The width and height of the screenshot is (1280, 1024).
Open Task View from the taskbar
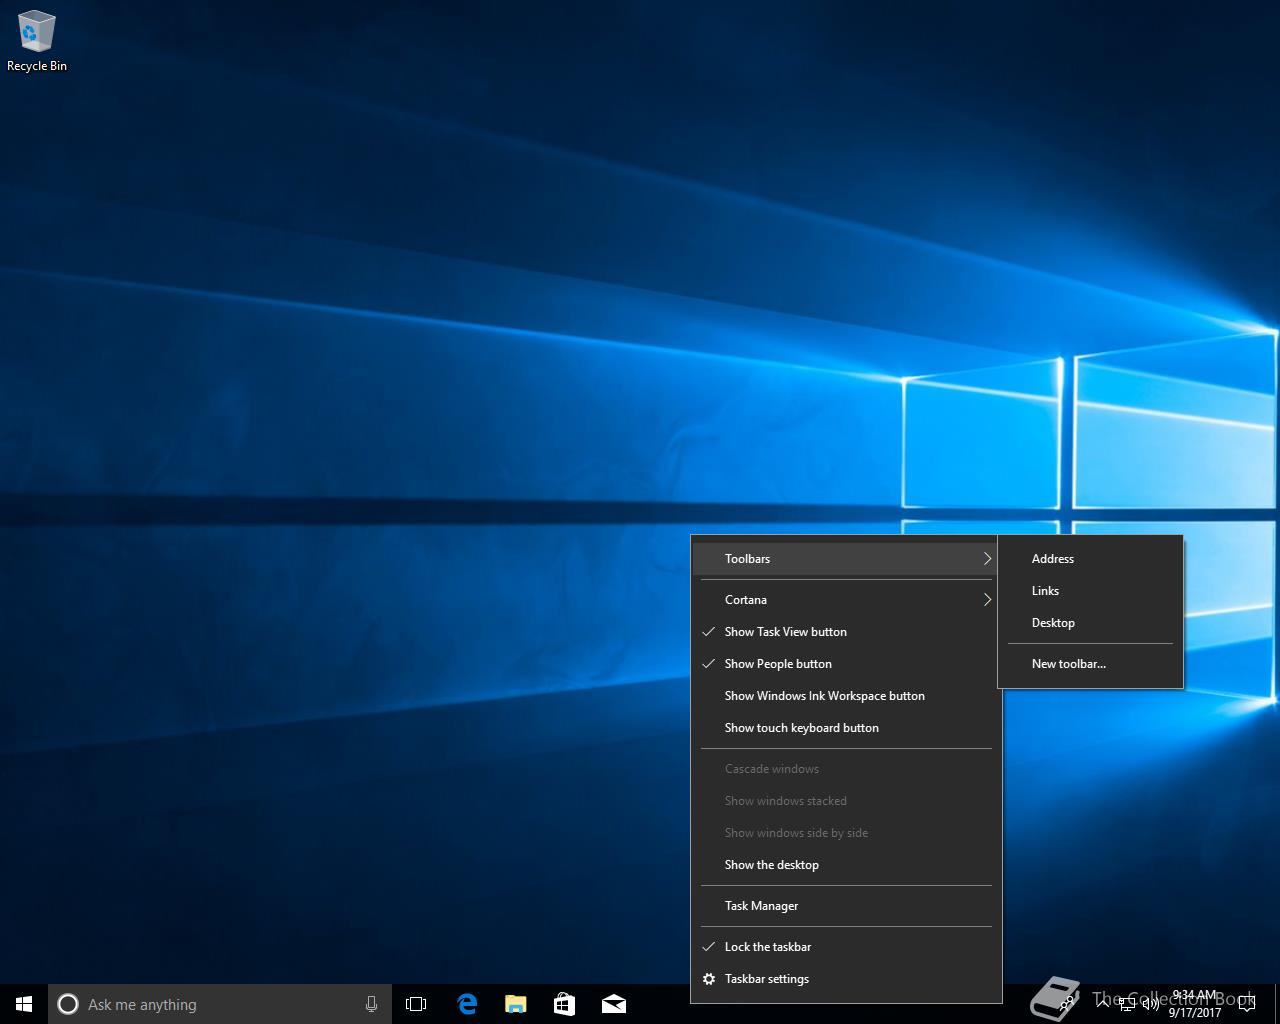tap(416, 1004)
